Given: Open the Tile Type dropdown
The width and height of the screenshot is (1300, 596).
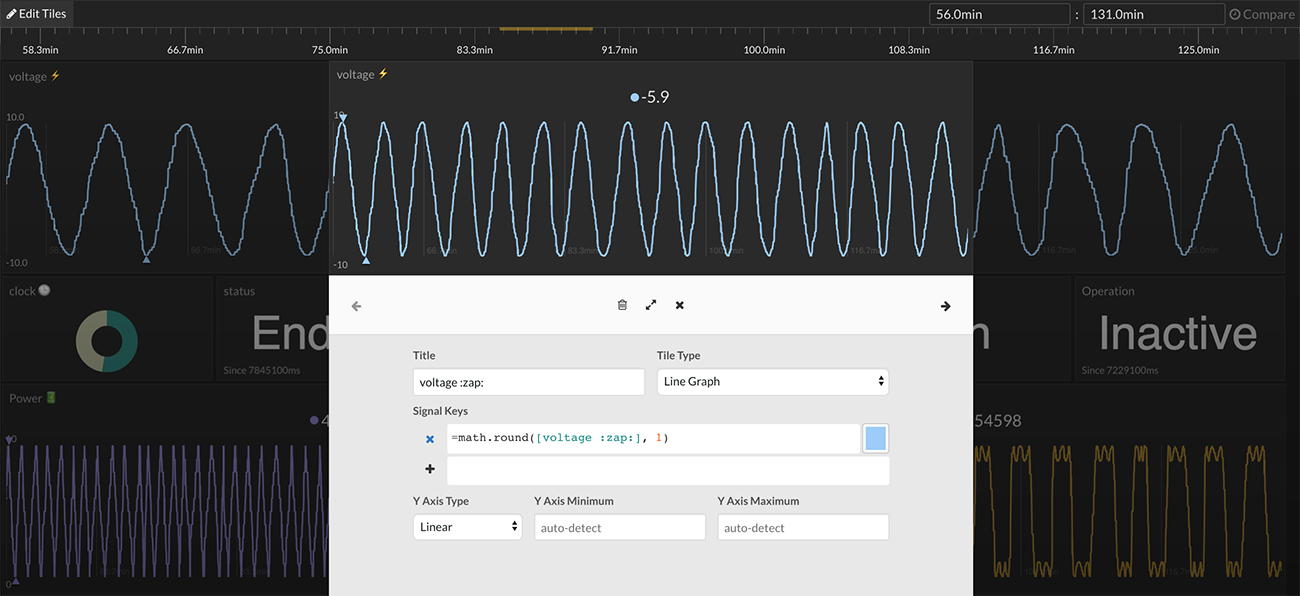Looking at the screenshot, I should pos(772,381).
